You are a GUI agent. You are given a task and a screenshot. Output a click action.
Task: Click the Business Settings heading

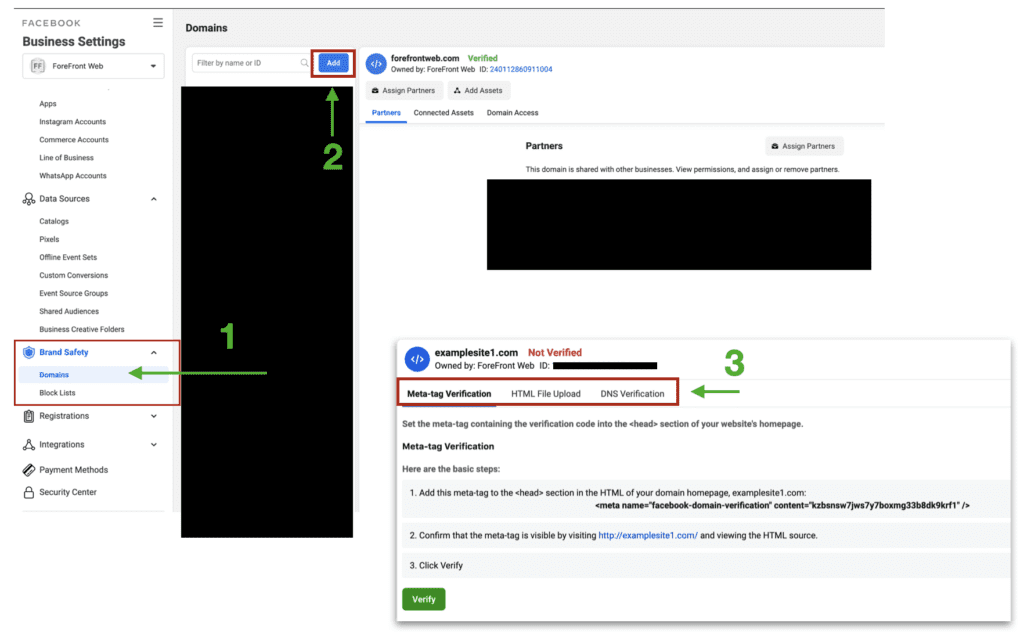tap(74, 42)
